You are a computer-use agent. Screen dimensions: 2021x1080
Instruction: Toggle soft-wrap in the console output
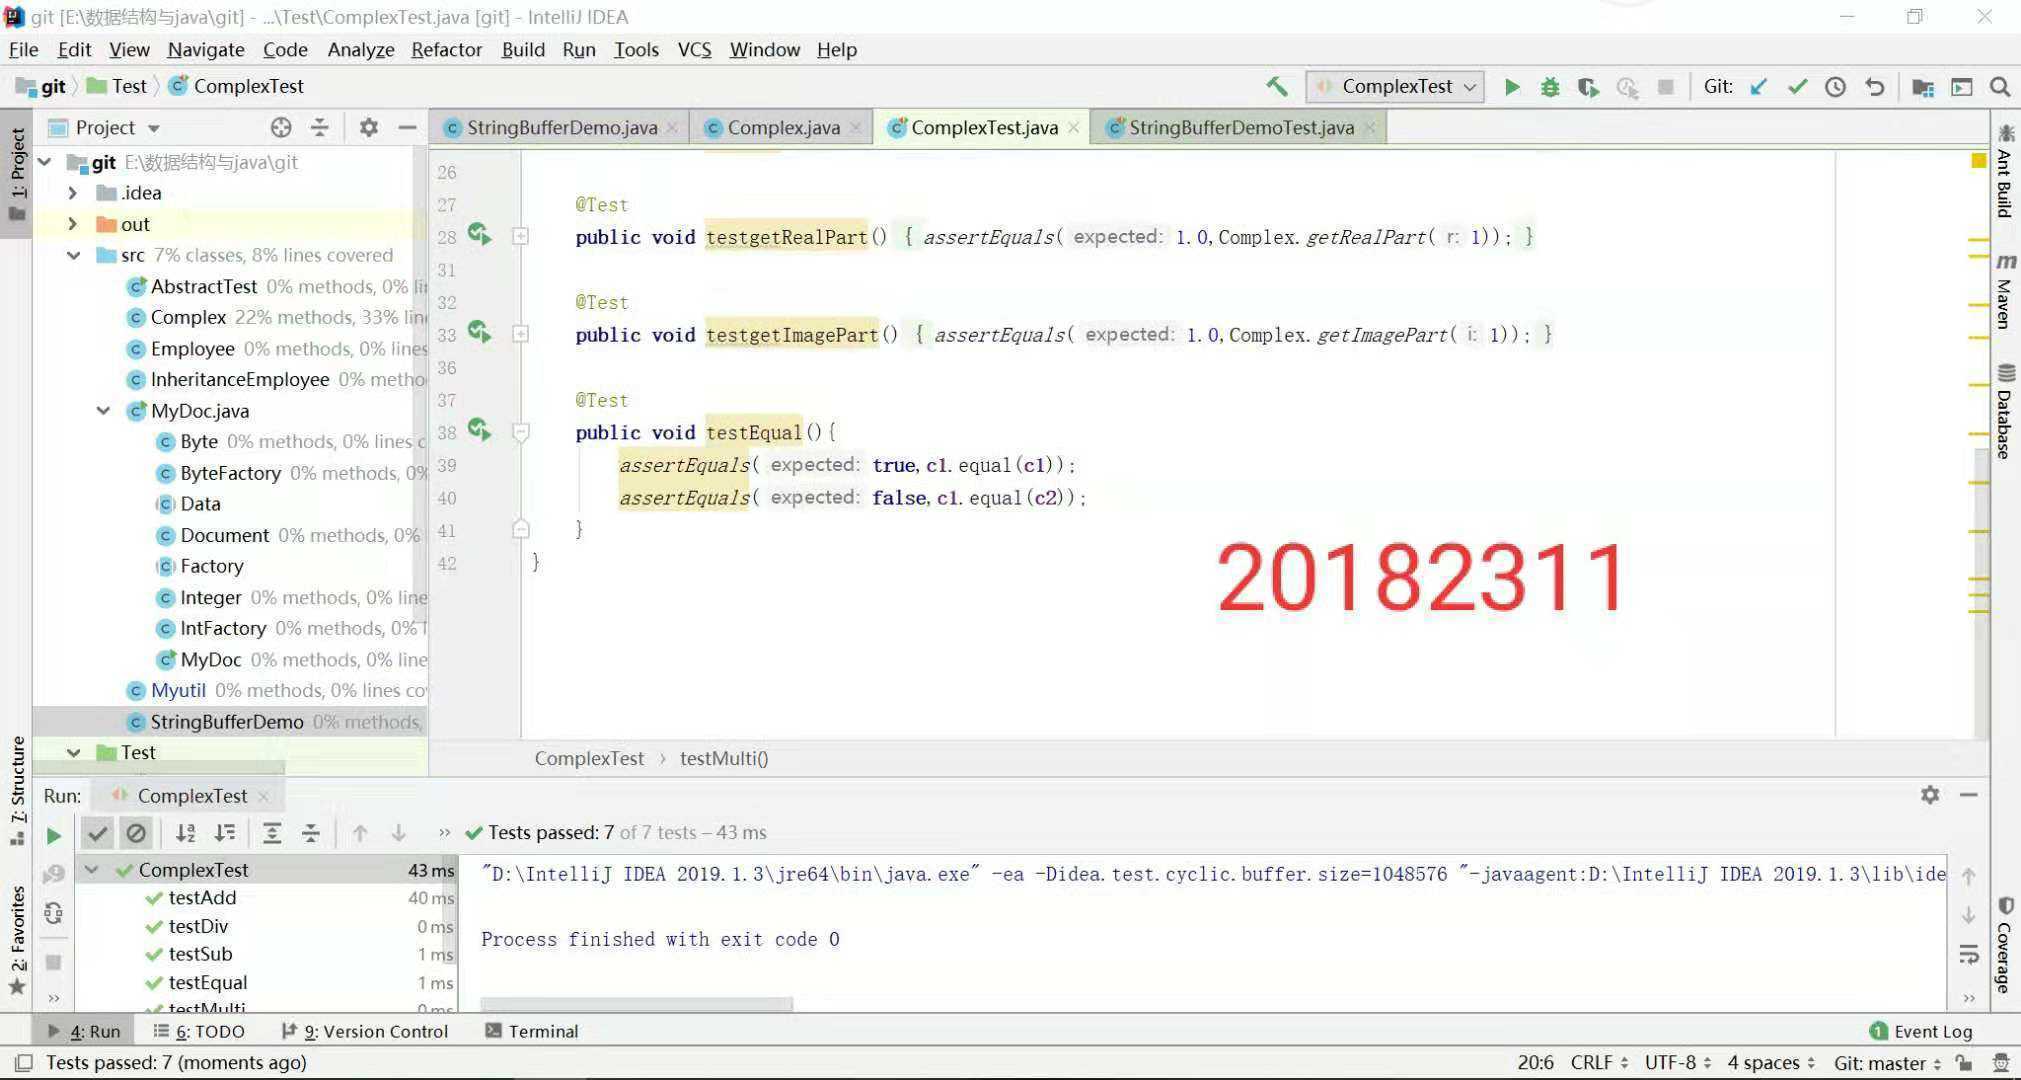1968,954
